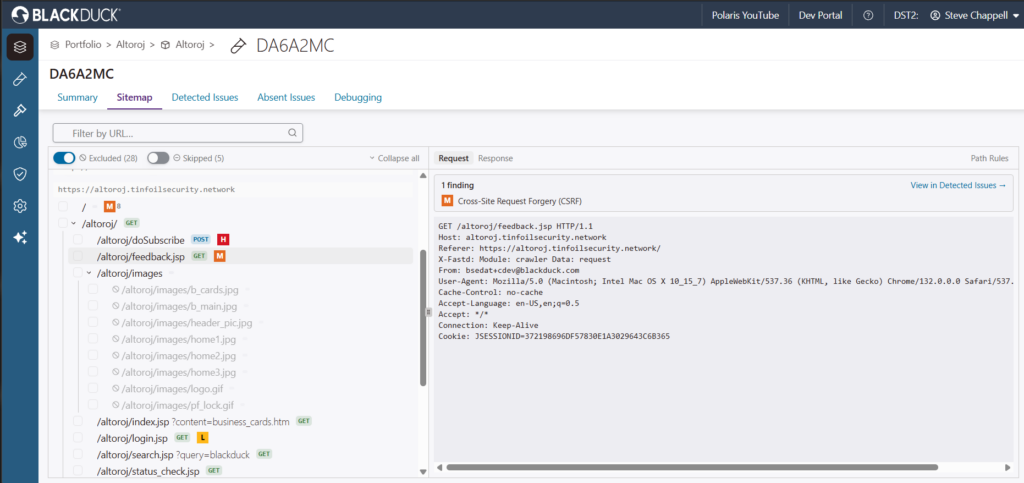Check the box for the root / path
This screenshot has height=483, width=1024.
point(63,207)
